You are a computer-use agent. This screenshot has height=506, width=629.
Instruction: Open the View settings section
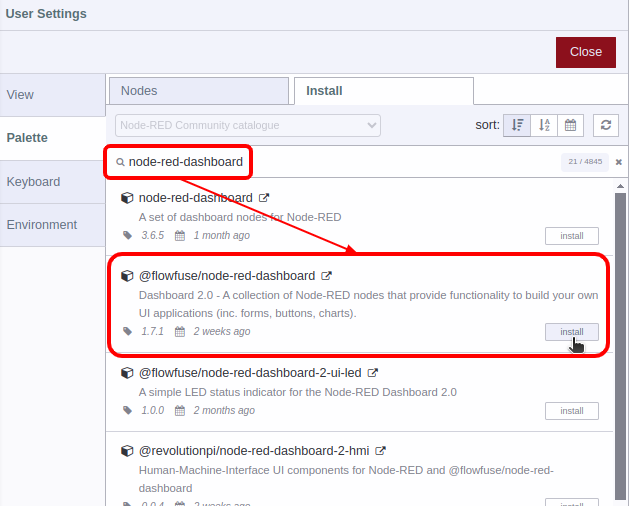coord(53,95)
